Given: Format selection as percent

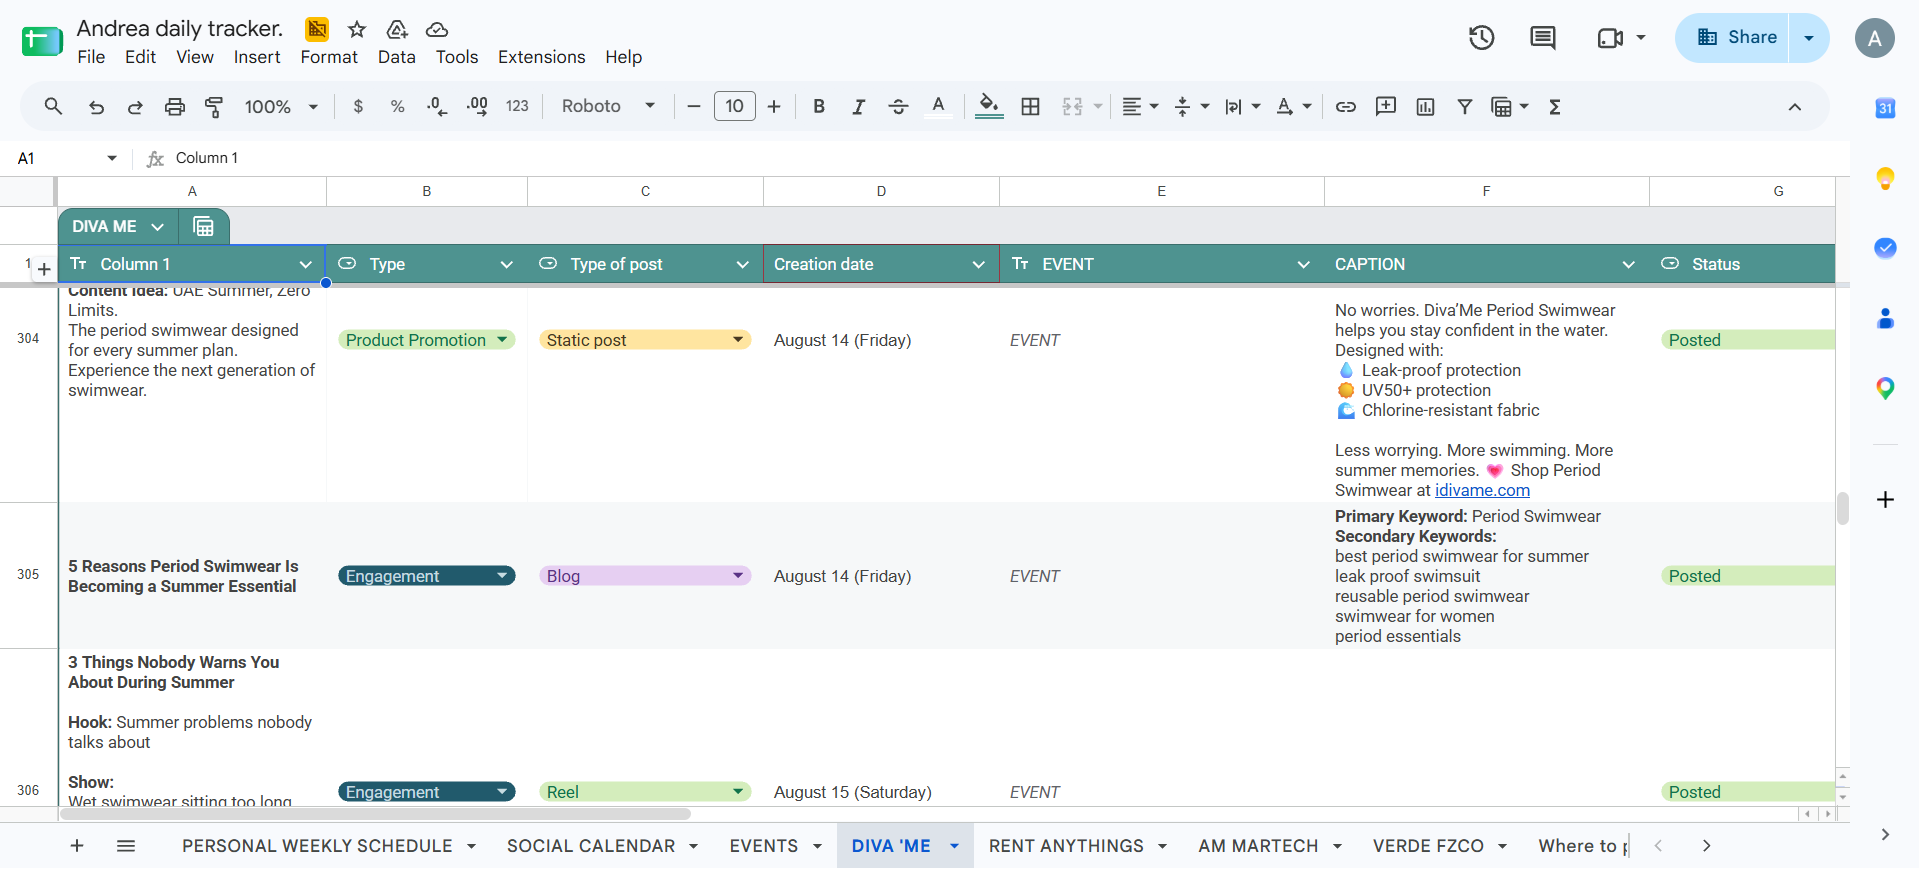Looking at the screenshot, I should click(398, 106).
